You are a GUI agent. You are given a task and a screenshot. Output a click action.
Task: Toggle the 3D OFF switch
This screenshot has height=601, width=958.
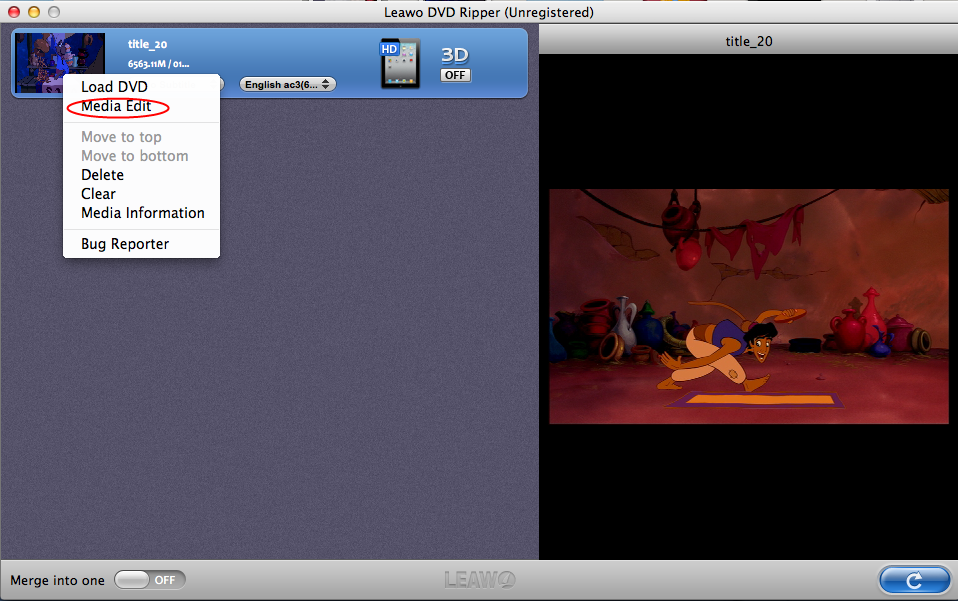455,75
